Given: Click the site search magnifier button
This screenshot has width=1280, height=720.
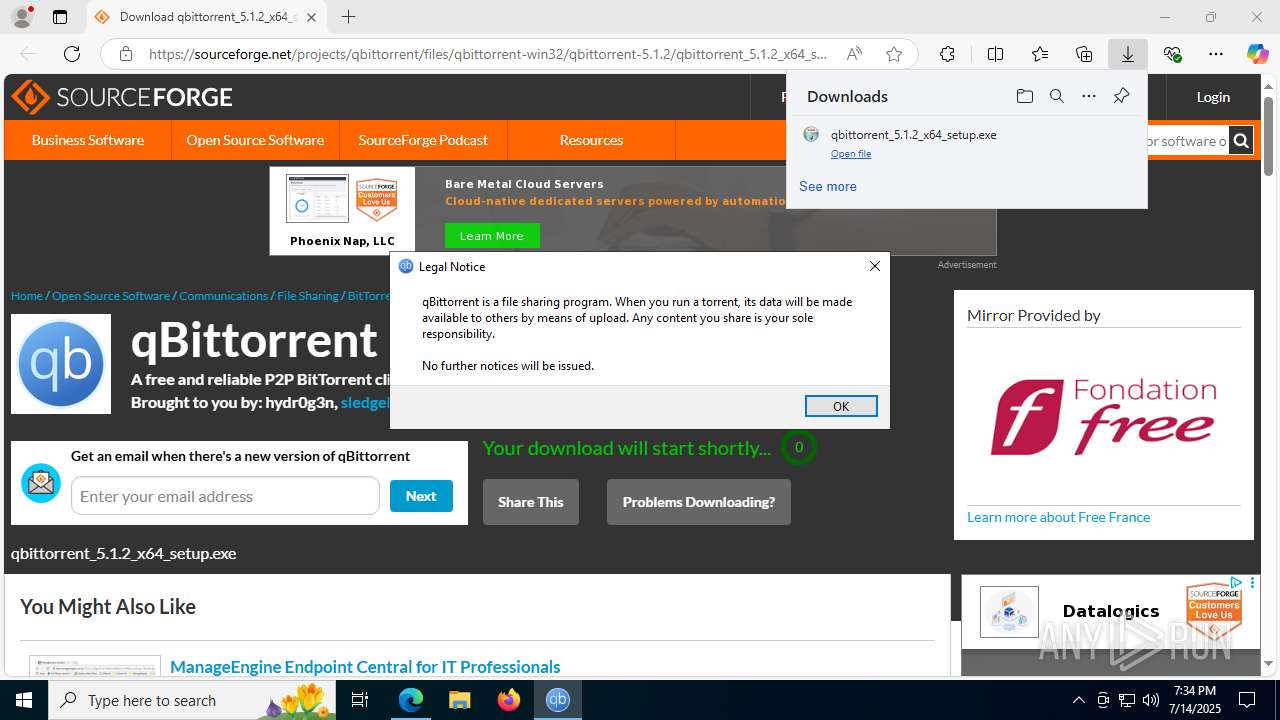Looking at the screenshot, I should click(x=1241, y=141).
